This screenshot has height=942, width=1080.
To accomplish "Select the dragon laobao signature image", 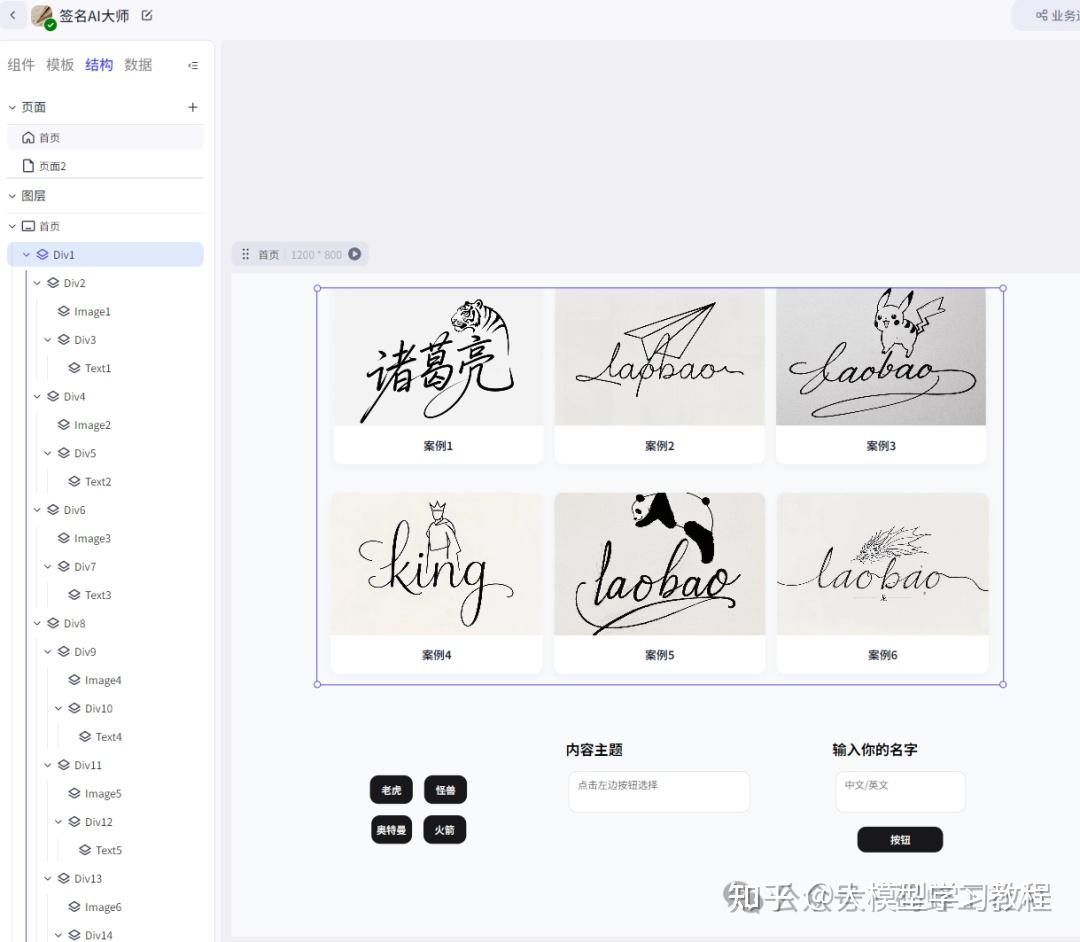I will (882, 564).
